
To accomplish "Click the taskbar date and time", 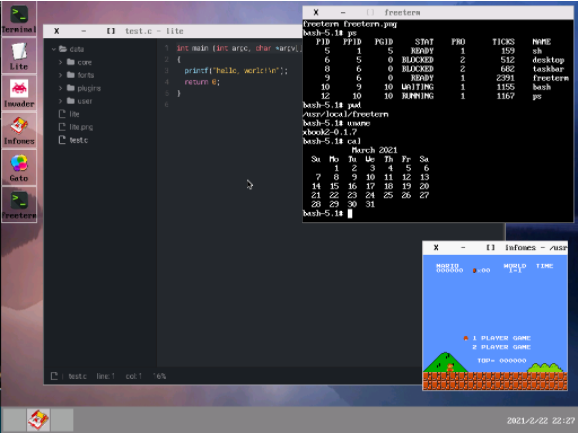I will pyautogui.click(x=540, y=421).
